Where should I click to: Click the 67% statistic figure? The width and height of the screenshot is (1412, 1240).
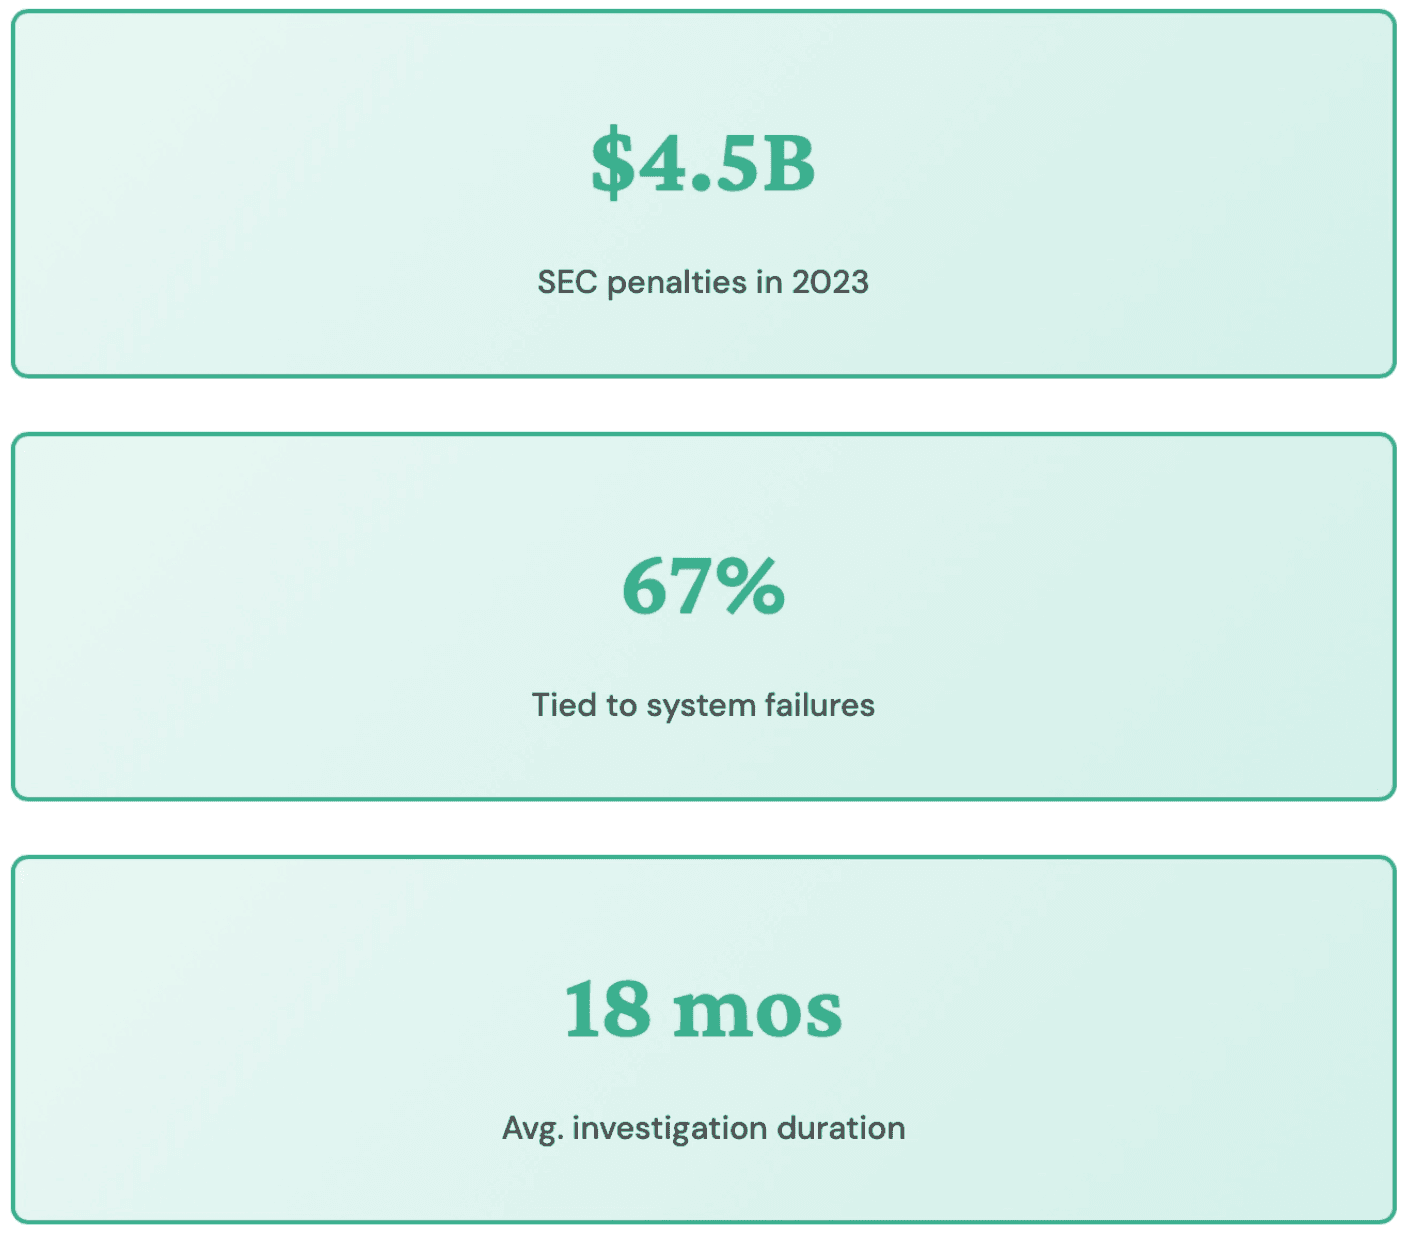[x=703, y=587]
